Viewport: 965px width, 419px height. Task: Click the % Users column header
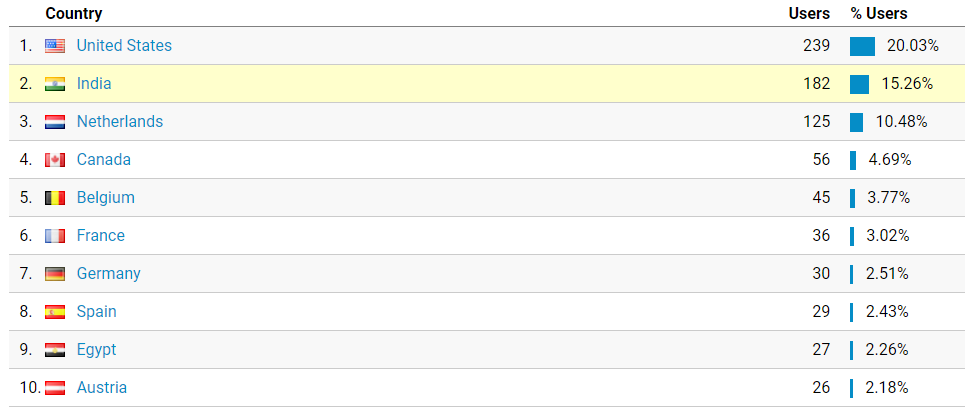pos(879,14)
